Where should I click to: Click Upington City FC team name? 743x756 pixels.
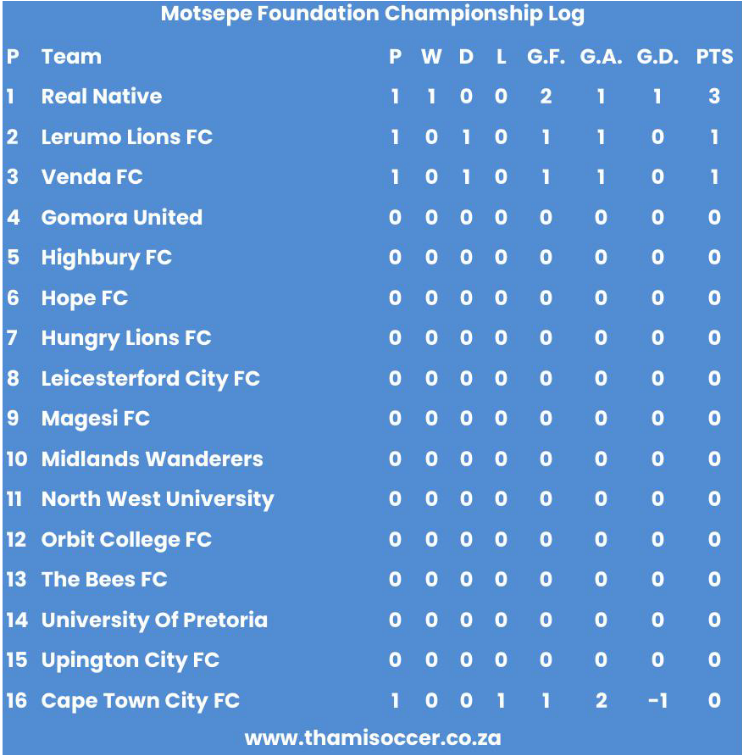coord(130,661)
